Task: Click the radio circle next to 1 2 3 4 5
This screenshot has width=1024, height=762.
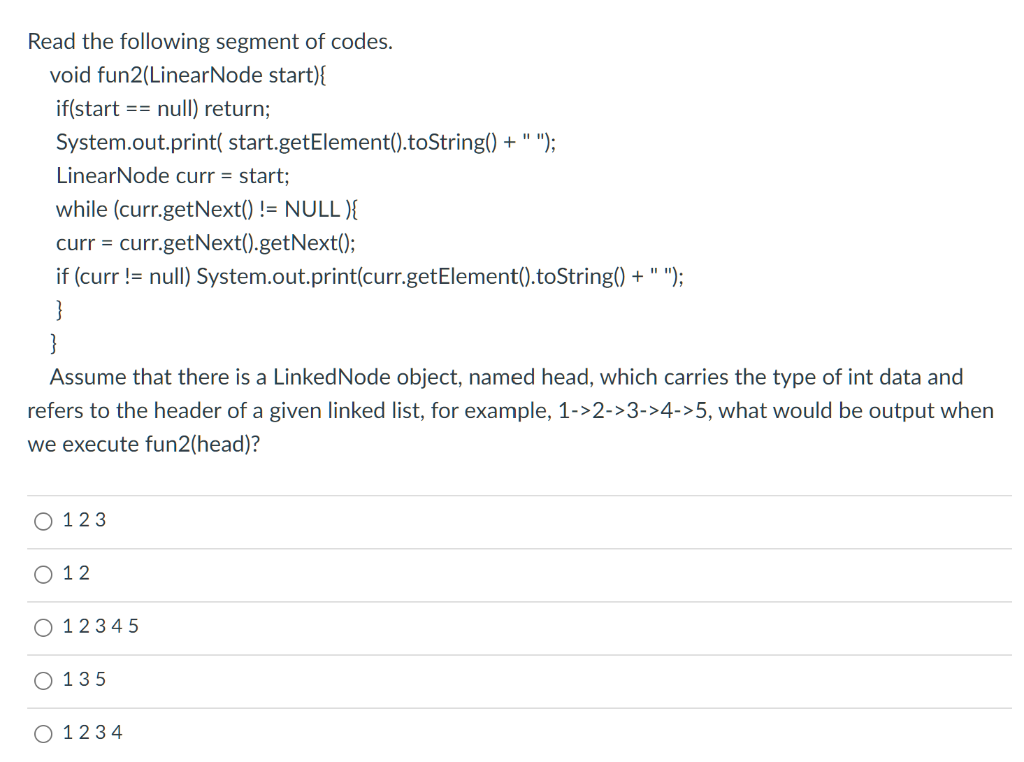Action: (42, 626)
